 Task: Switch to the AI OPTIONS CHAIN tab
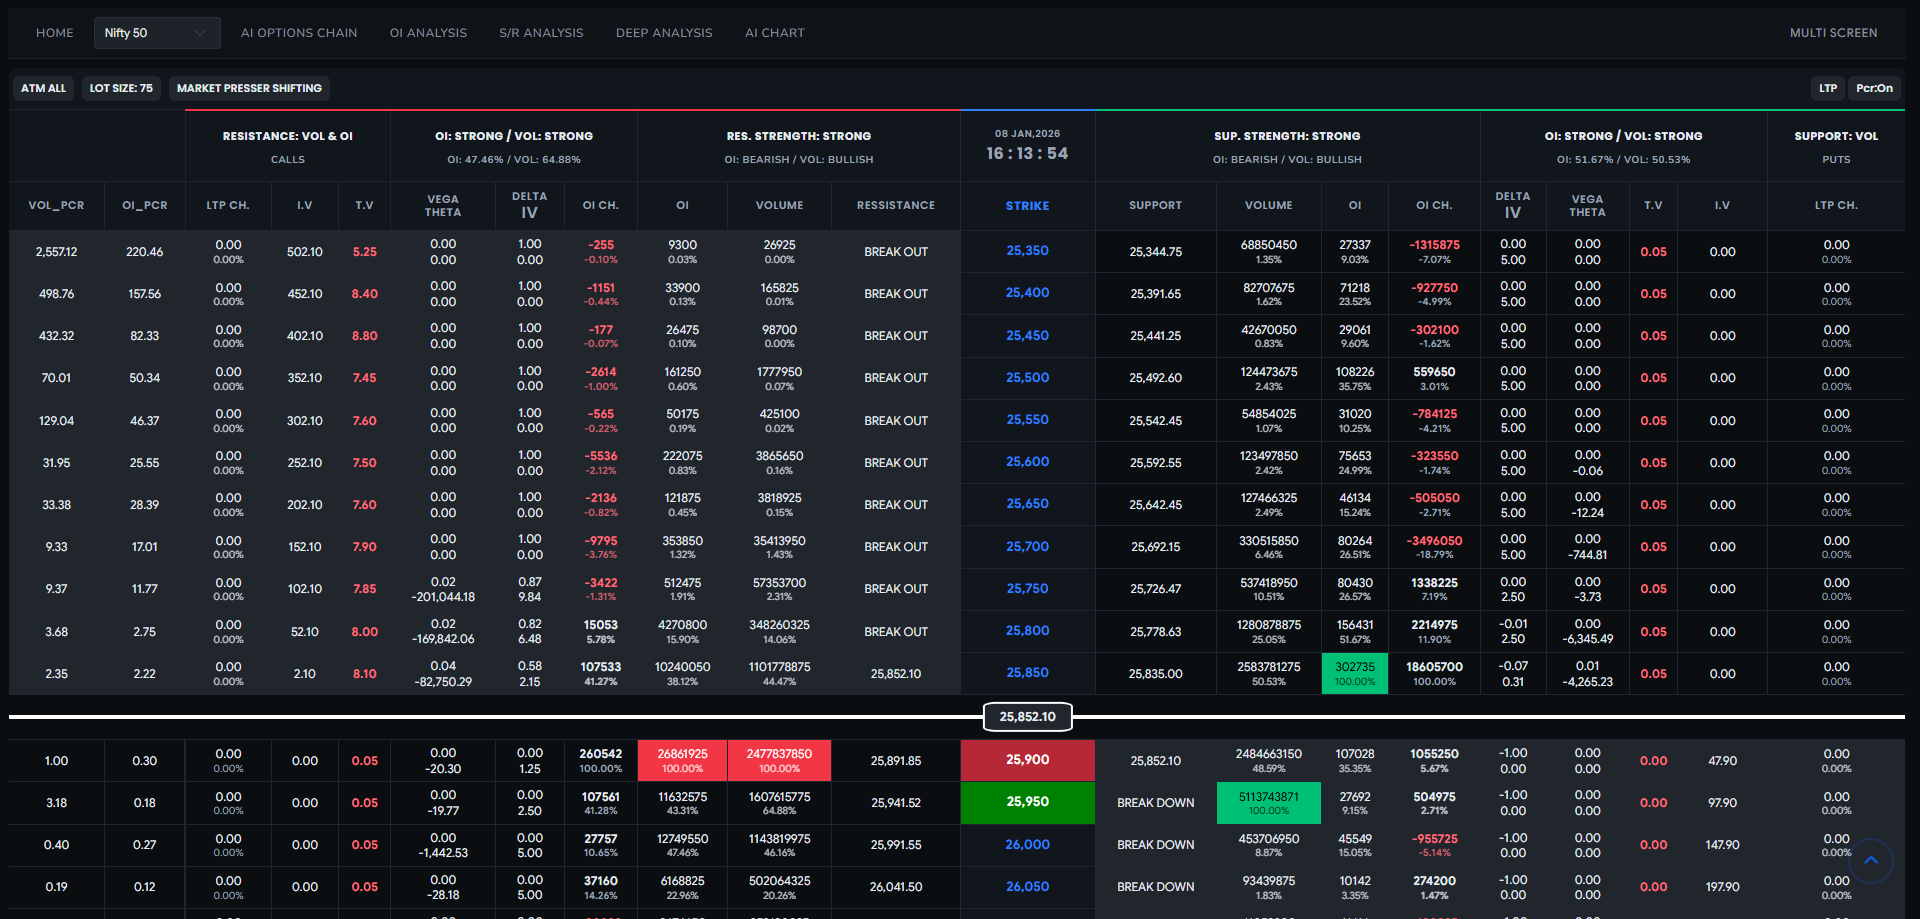299,32
